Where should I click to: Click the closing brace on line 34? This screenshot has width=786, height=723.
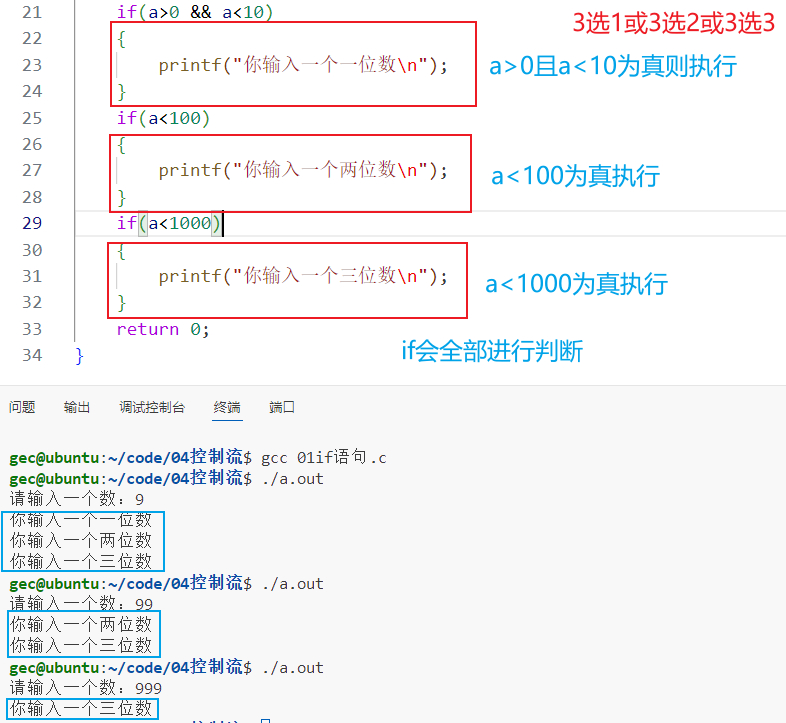80,355
